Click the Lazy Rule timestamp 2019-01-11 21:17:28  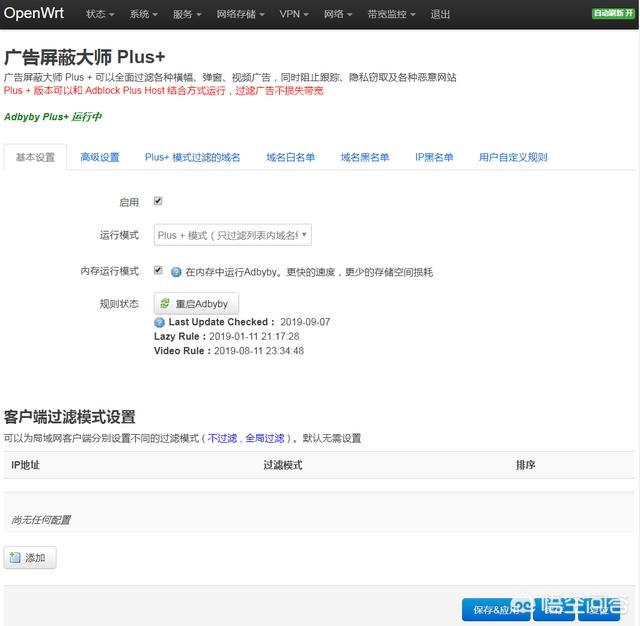(254, 336)
